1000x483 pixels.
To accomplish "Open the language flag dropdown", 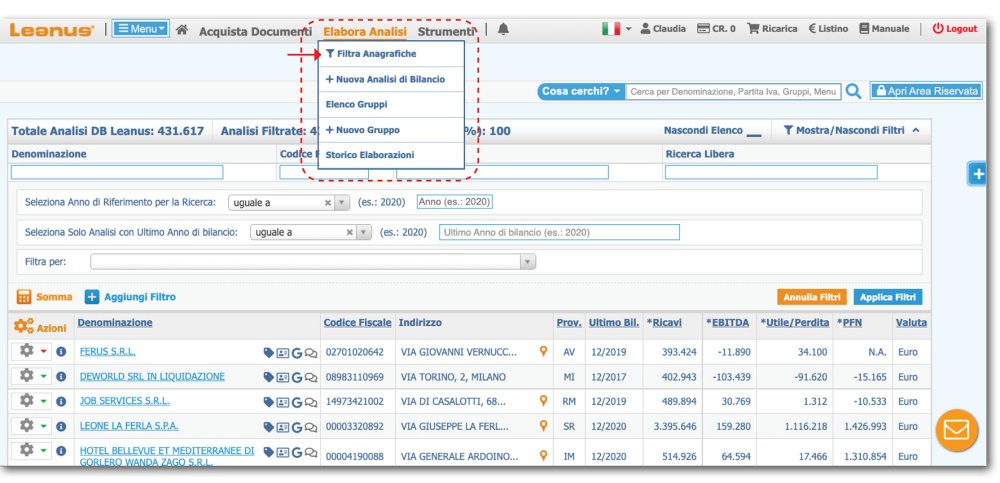I will click(x=616, y=29).
